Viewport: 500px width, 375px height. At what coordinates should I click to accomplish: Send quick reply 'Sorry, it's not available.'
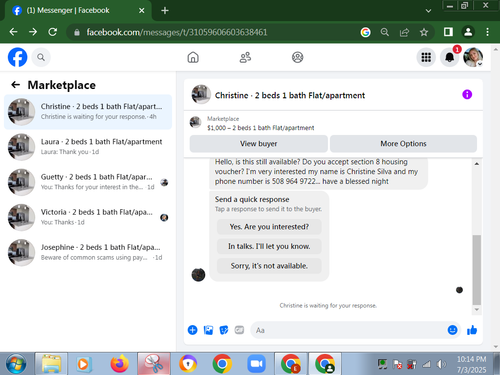(x=269, y=266)
